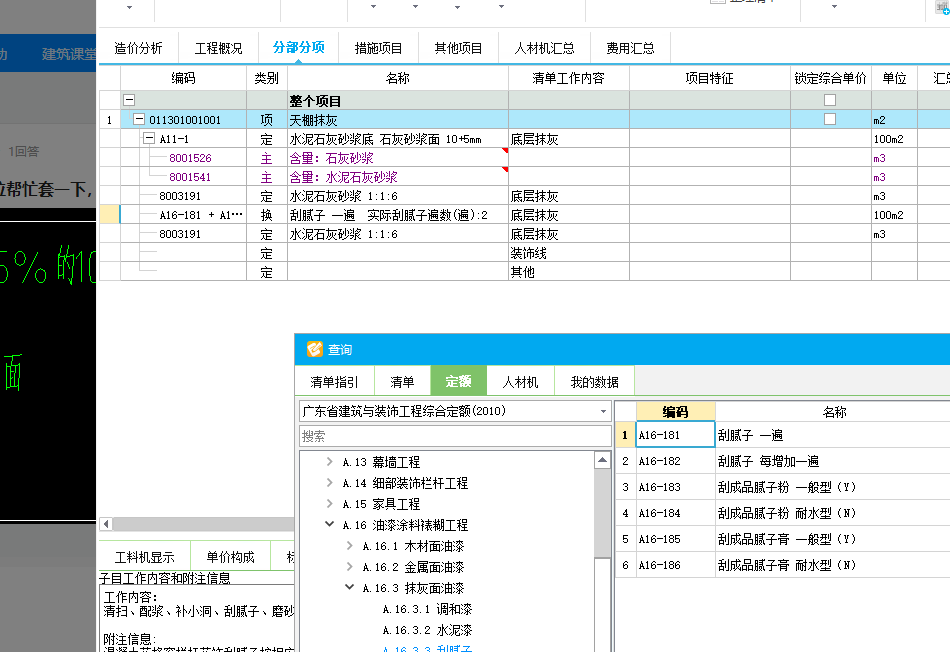Expand the A.13 幕墙工程 node
950x652 pixels.
coord(329,462)
